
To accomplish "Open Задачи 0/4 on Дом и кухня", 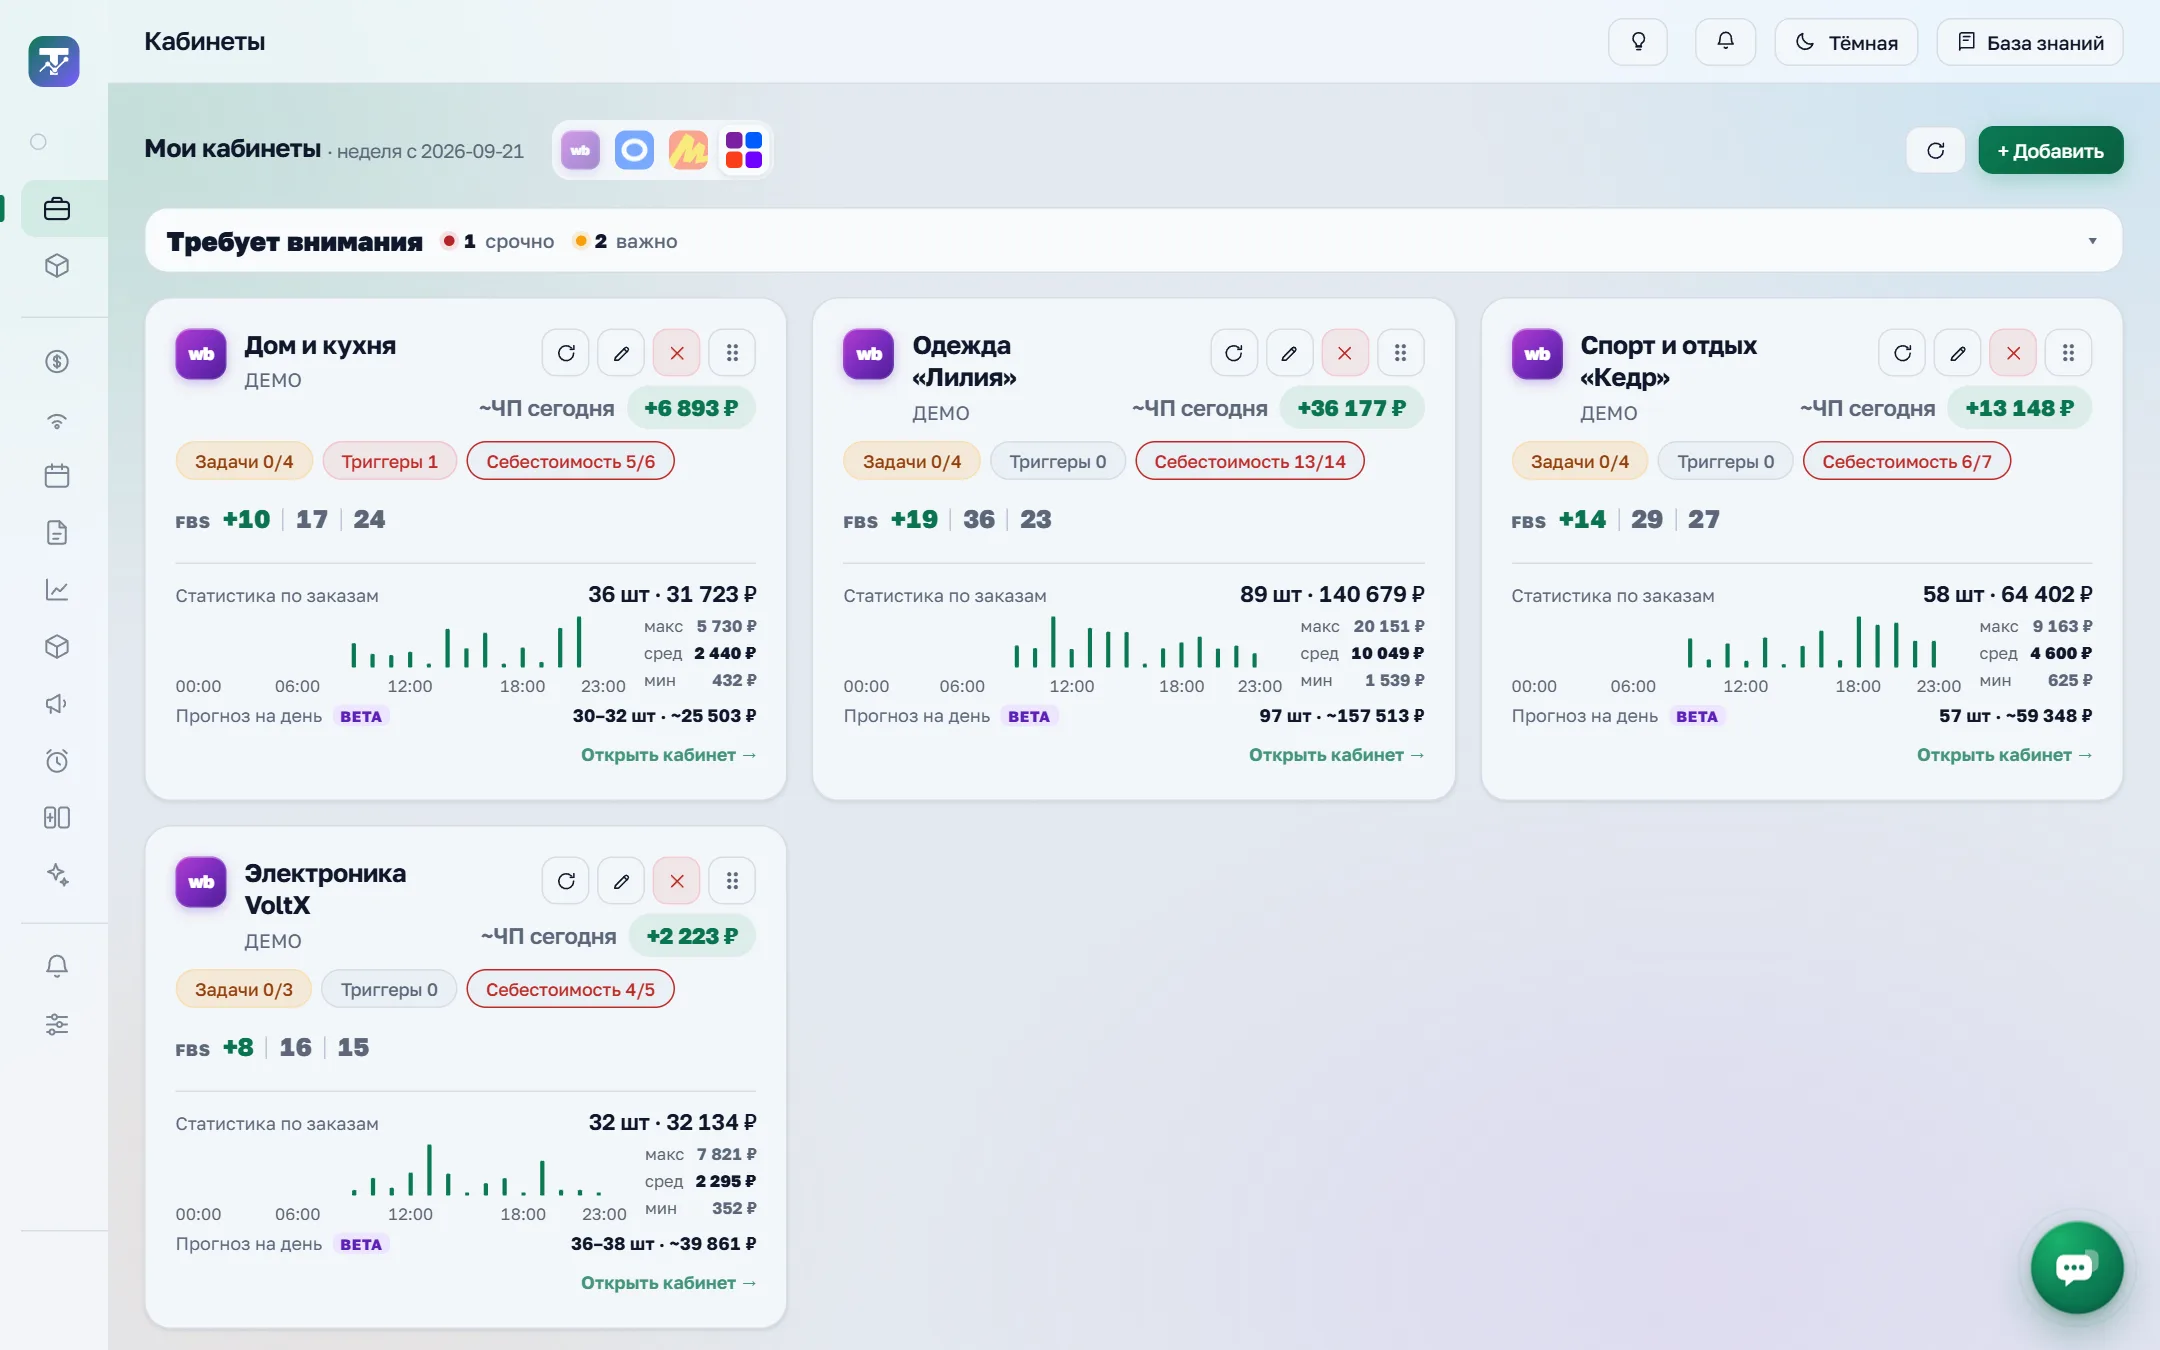I will (244, 461).
